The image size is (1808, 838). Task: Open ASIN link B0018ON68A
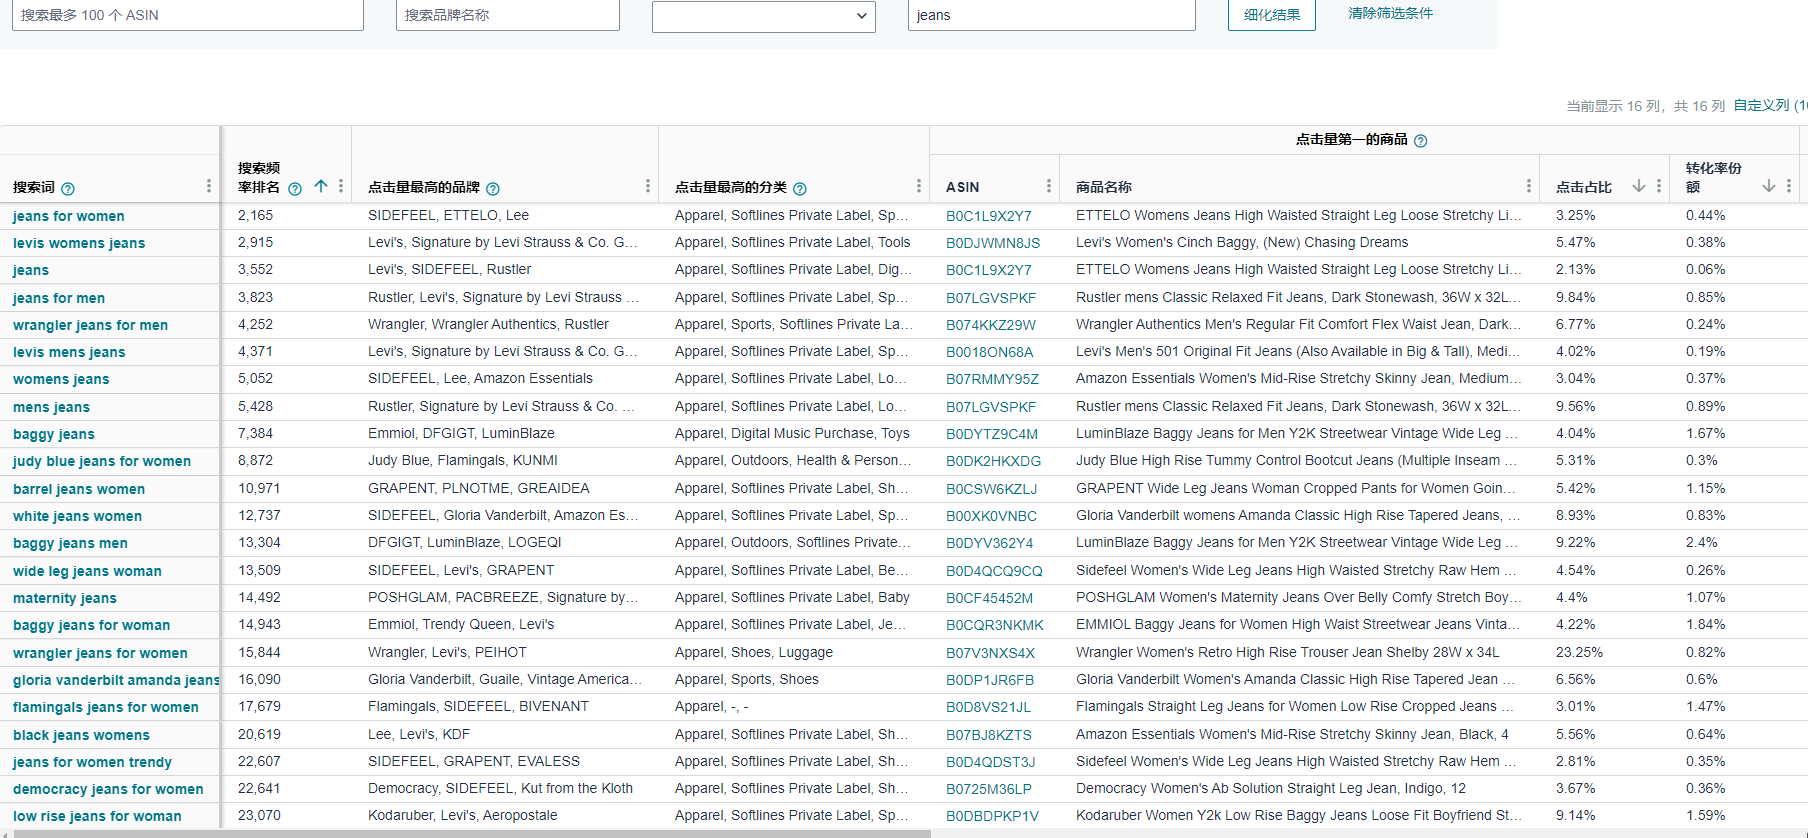[x=990, y=352]
